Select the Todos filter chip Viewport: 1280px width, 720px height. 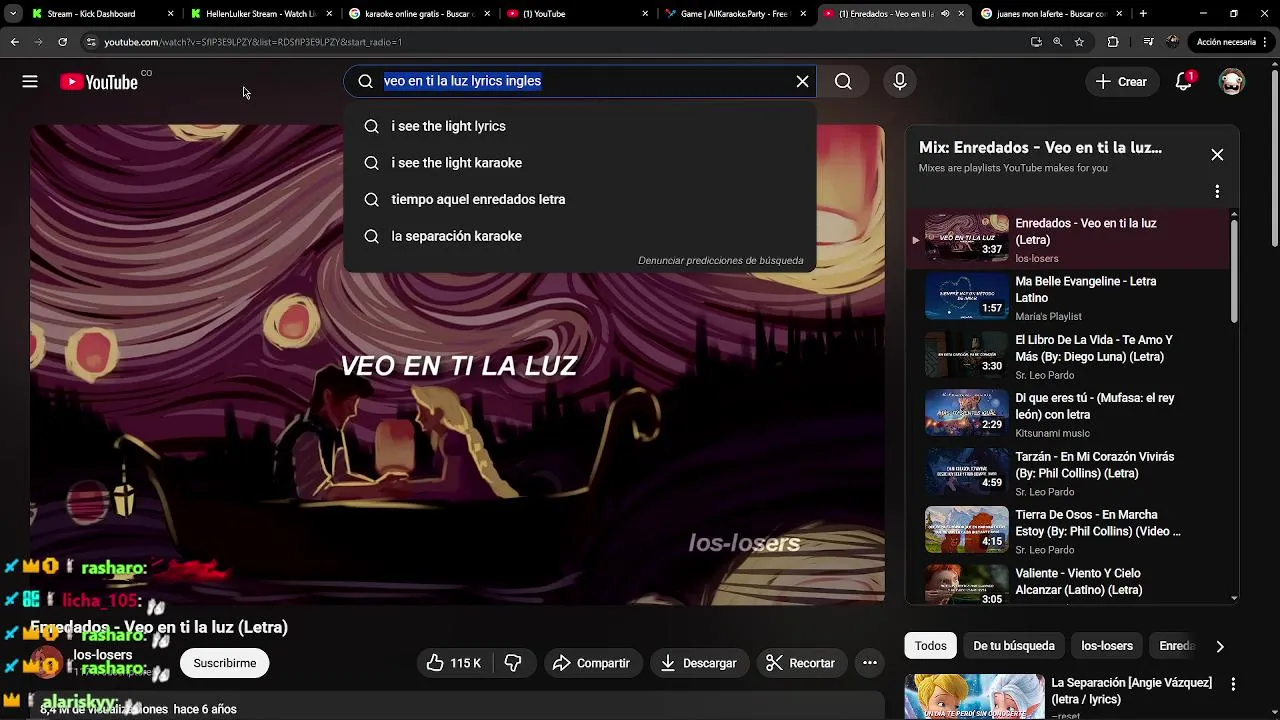[x=930, y=646]
